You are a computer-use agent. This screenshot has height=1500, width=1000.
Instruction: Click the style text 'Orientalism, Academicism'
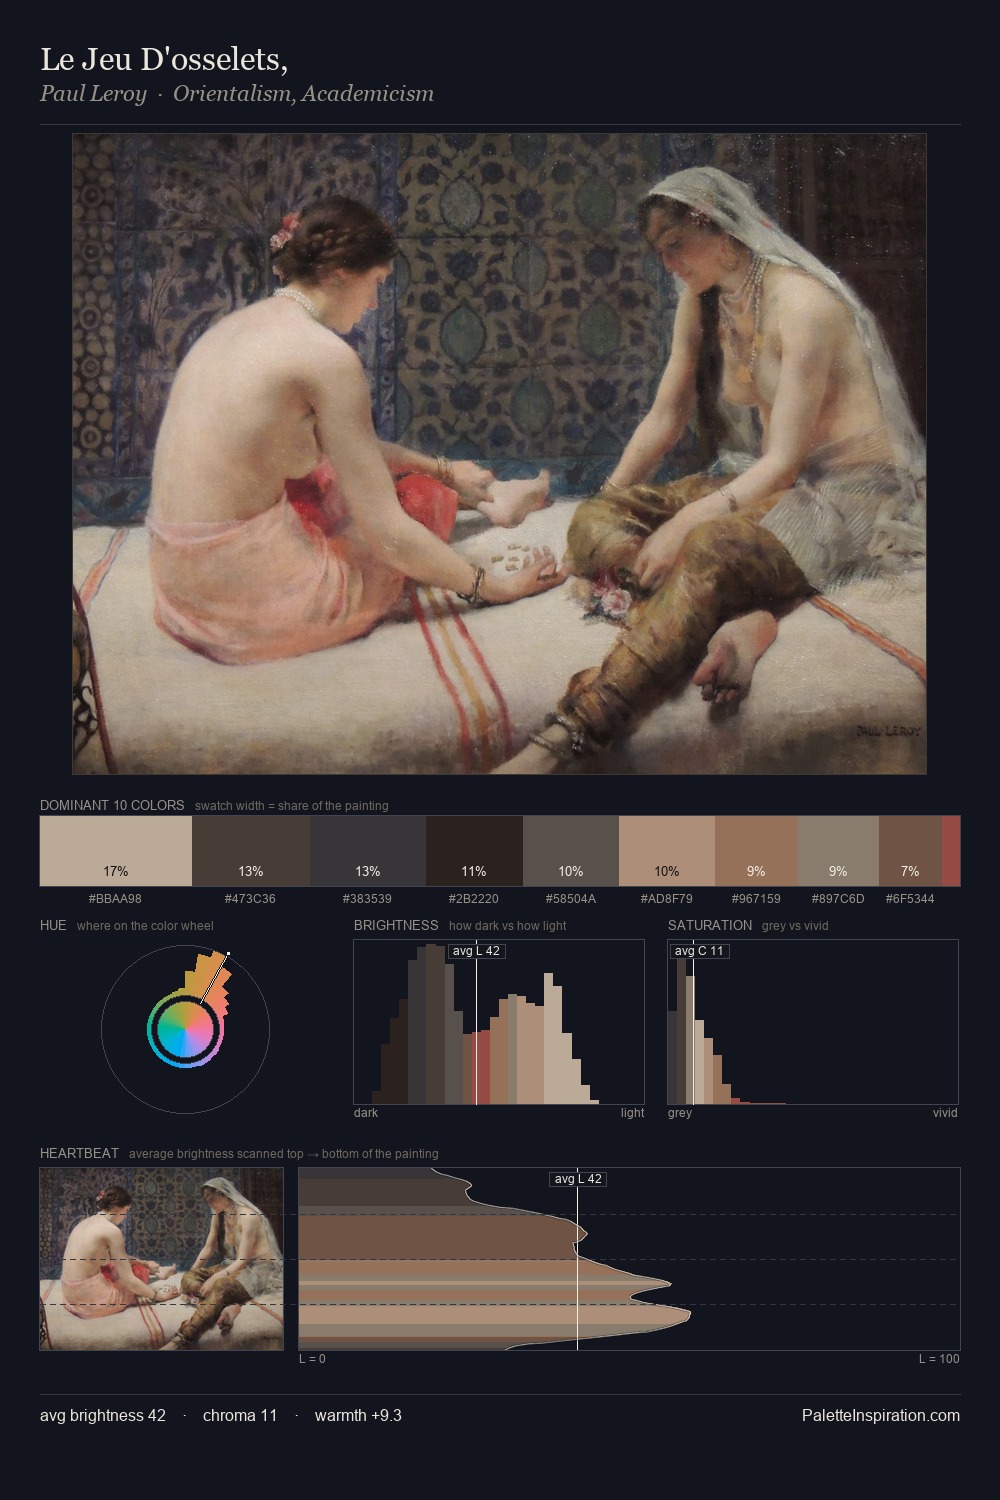(x=303, y=94)
